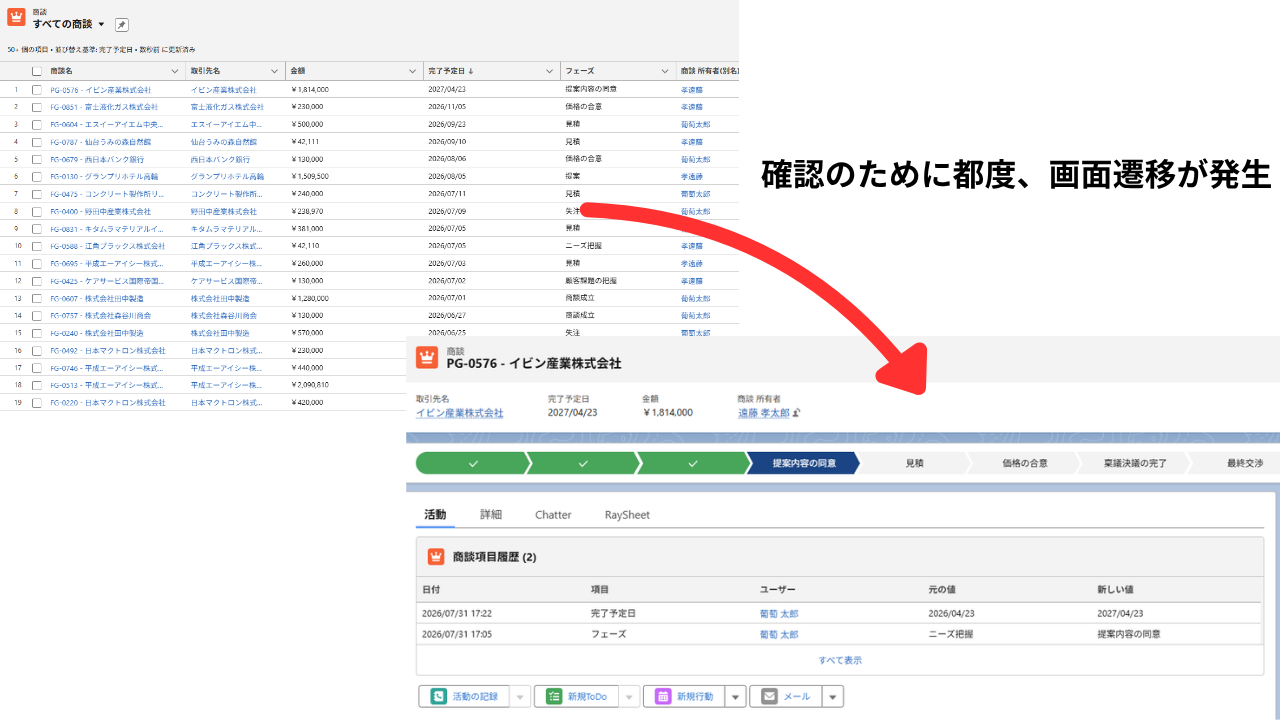Click history date 2026/07/31 17:22
The image size is (1280, 720).
pyautogui.click(x=457, y=614)
